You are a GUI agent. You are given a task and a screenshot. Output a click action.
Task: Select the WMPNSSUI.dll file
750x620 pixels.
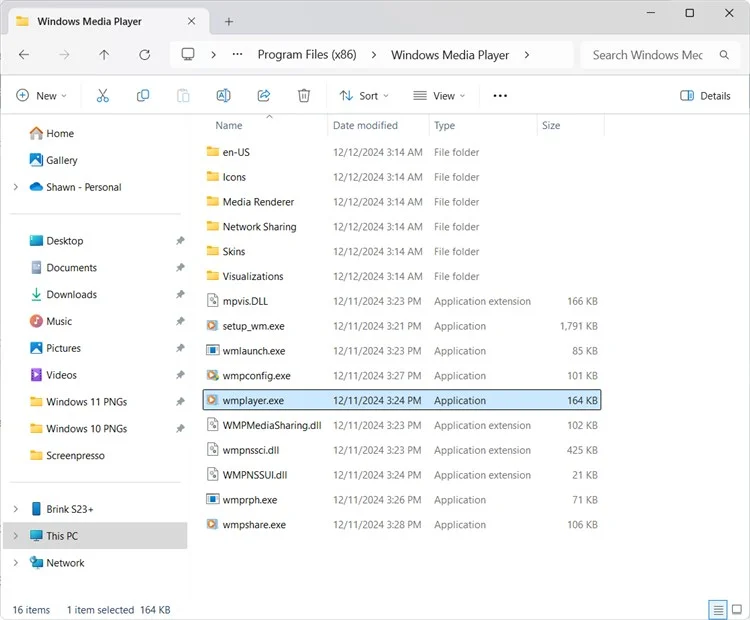pos(254,475)
